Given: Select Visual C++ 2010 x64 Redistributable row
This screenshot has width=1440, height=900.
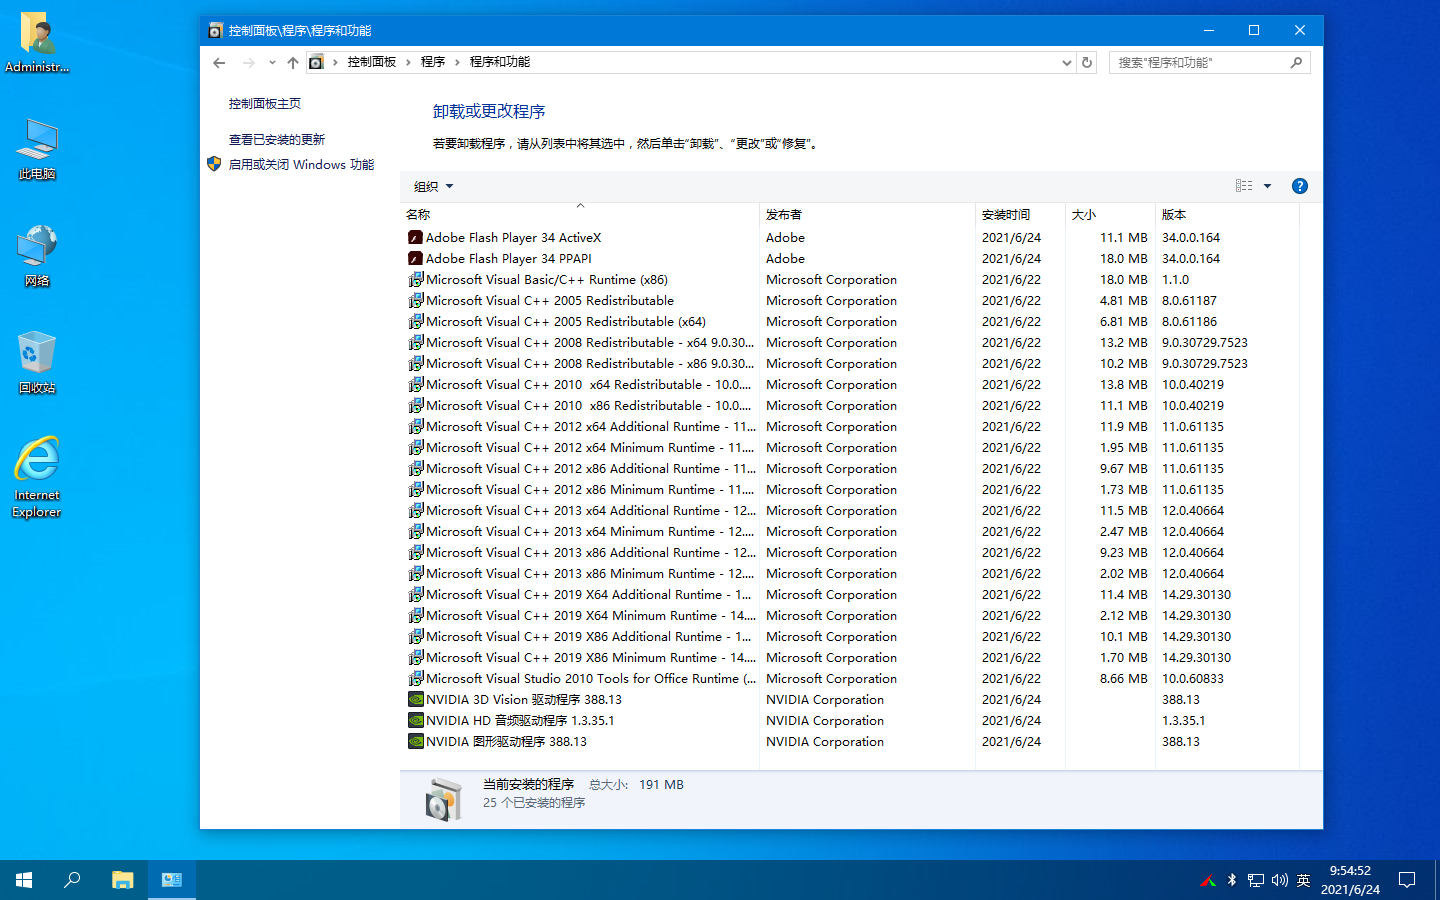Looking at the screenshot, I should 850,385.
